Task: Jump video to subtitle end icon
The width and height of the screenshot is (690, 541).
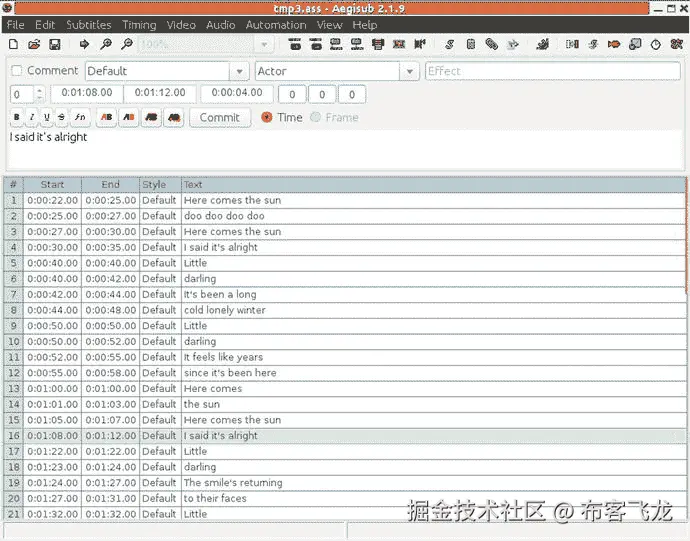Action: click(x=316, y=44)
